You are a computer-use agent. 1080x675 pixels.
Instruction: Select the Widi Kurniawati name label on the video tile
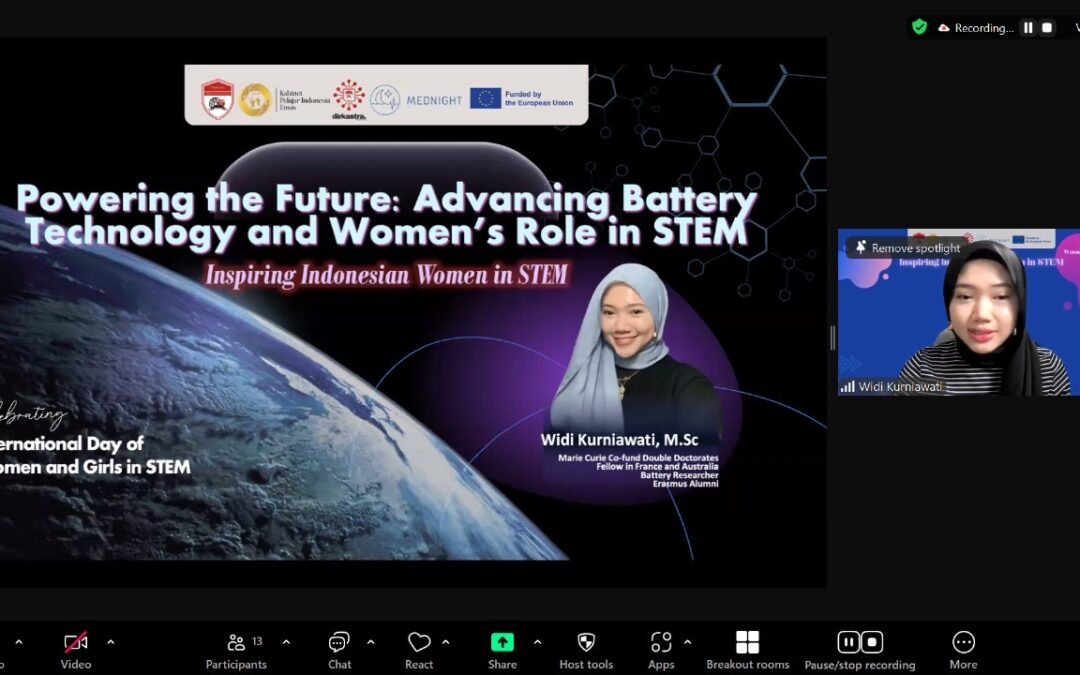tap(900, 386)
